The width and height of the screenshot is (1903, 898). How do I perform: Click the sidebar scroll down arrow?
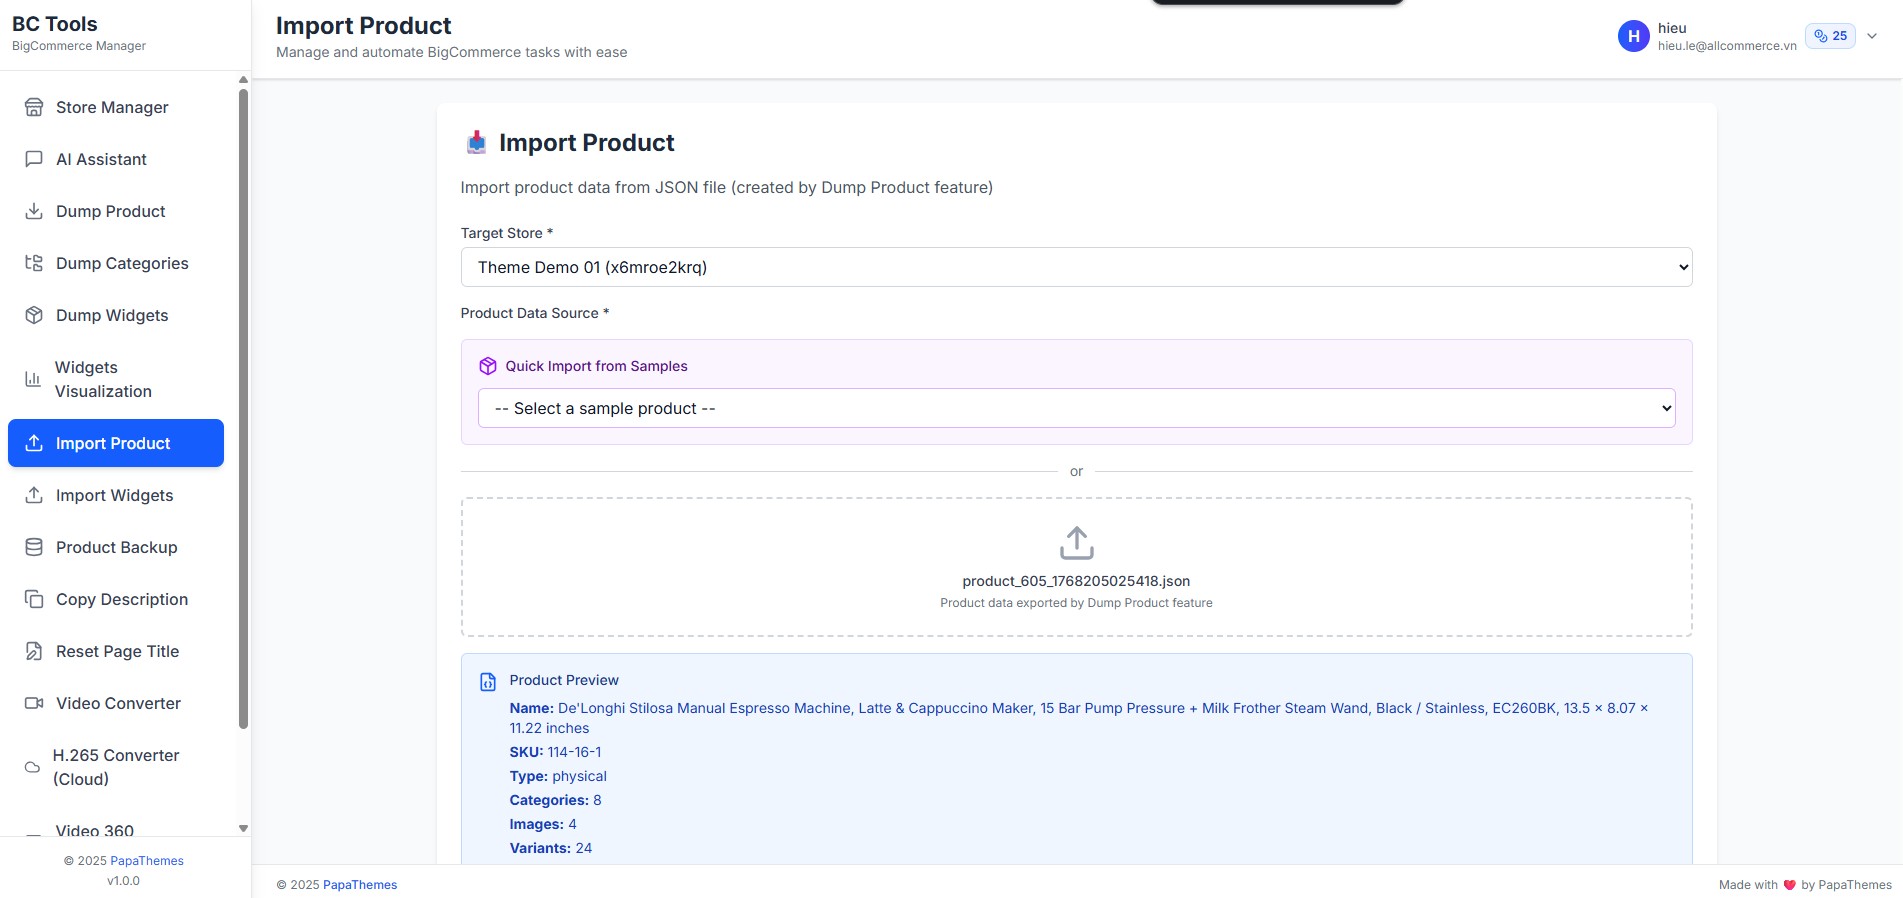pyautogui.click(x=243, y=828)
